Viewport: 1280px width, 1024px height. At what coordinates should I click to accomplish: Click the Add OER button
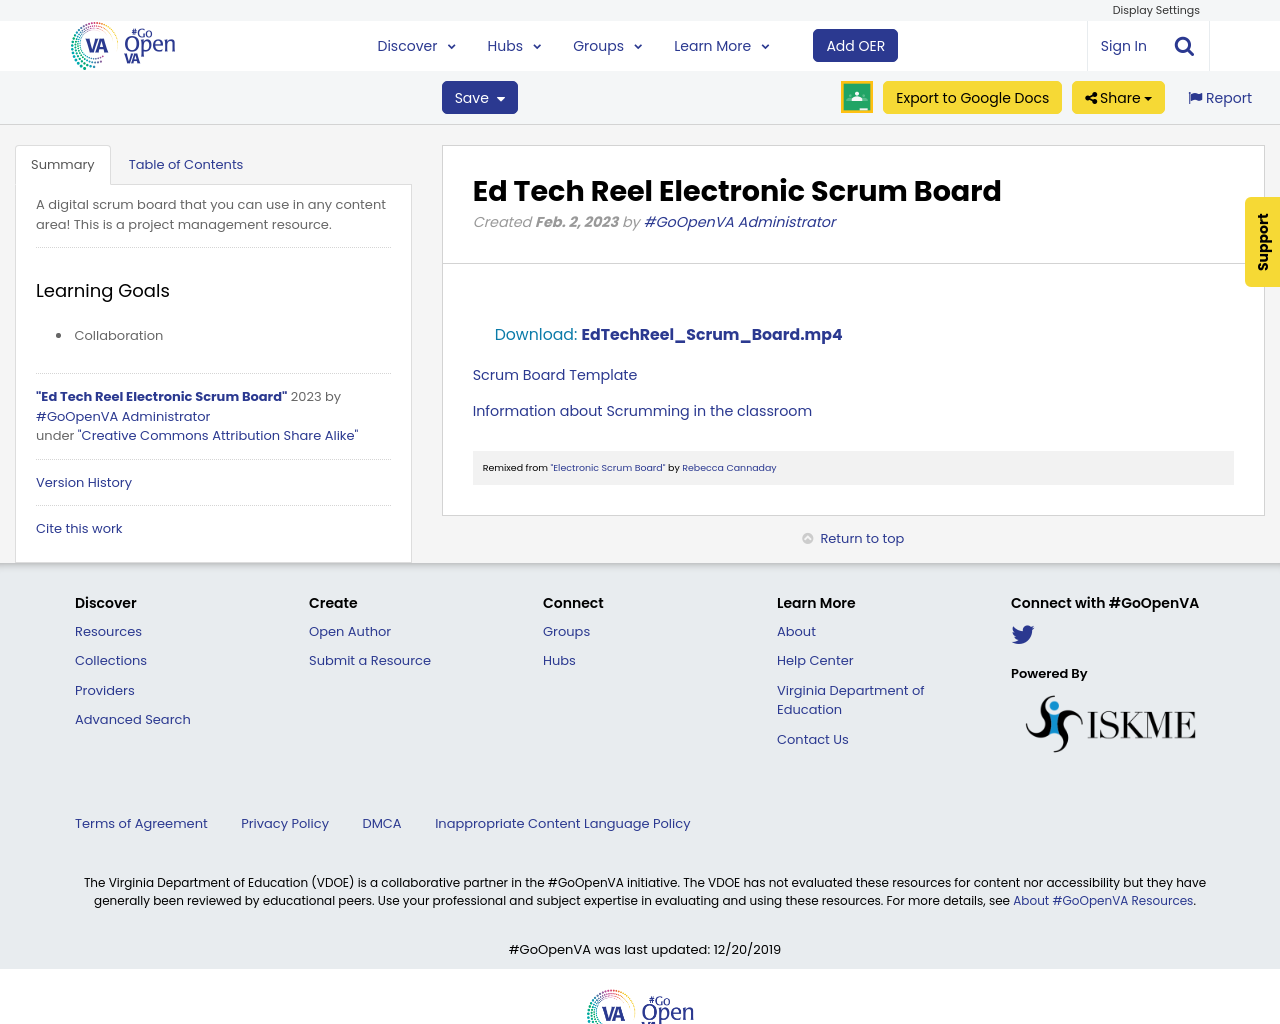855,44
